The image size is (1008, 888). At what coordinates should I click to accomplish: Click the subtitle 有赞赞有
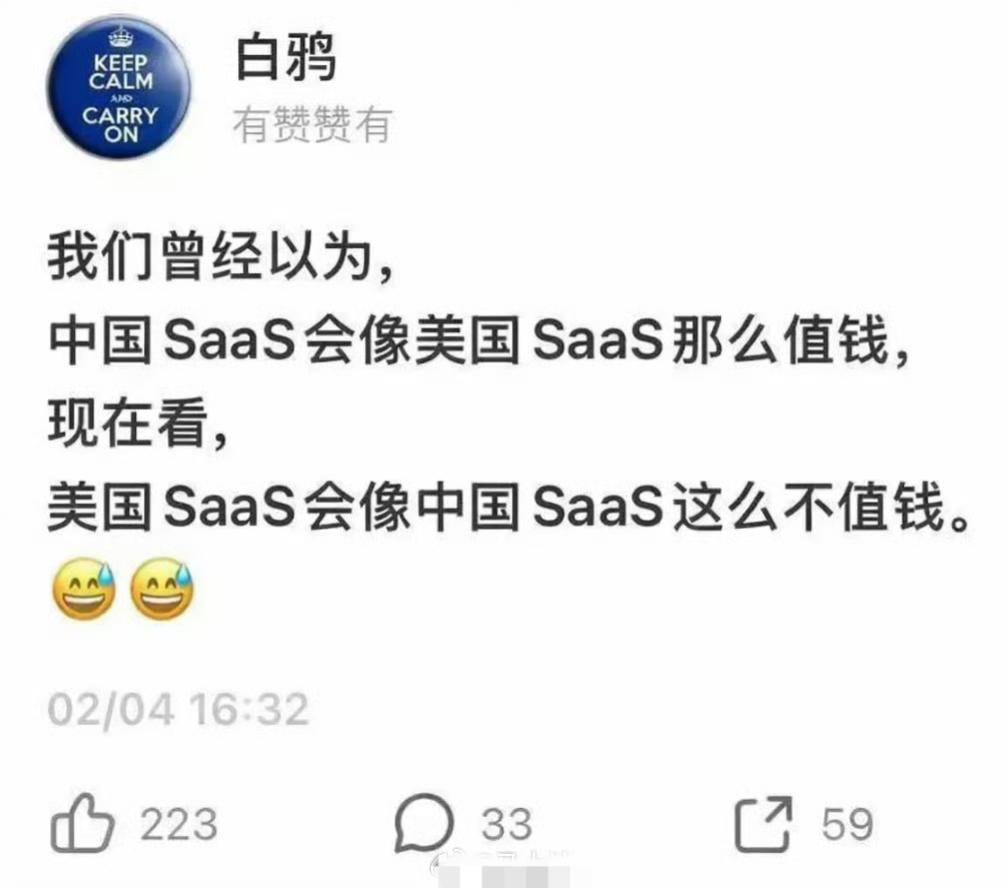click(312, 124)
